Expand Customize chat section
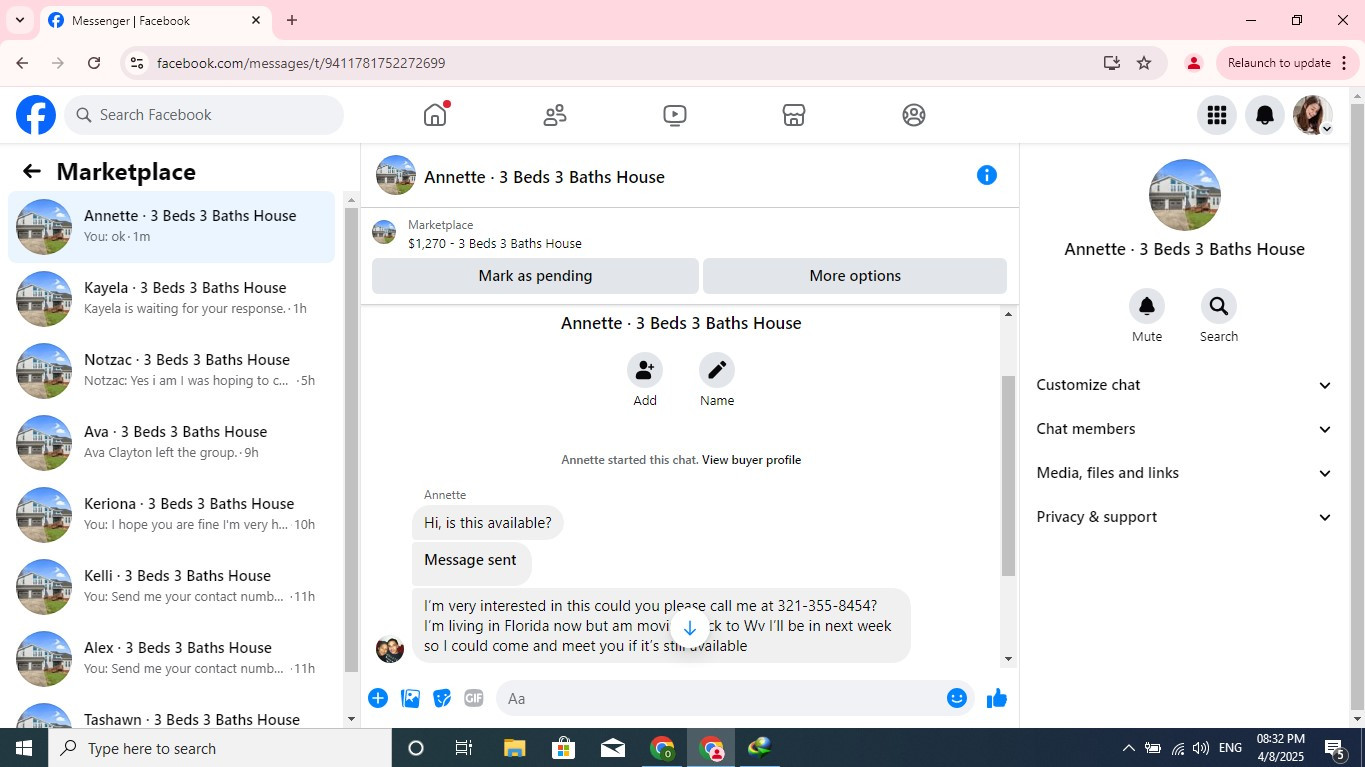The width and height of the screenshot is (1365, 767). click(x=1184, y=385)
